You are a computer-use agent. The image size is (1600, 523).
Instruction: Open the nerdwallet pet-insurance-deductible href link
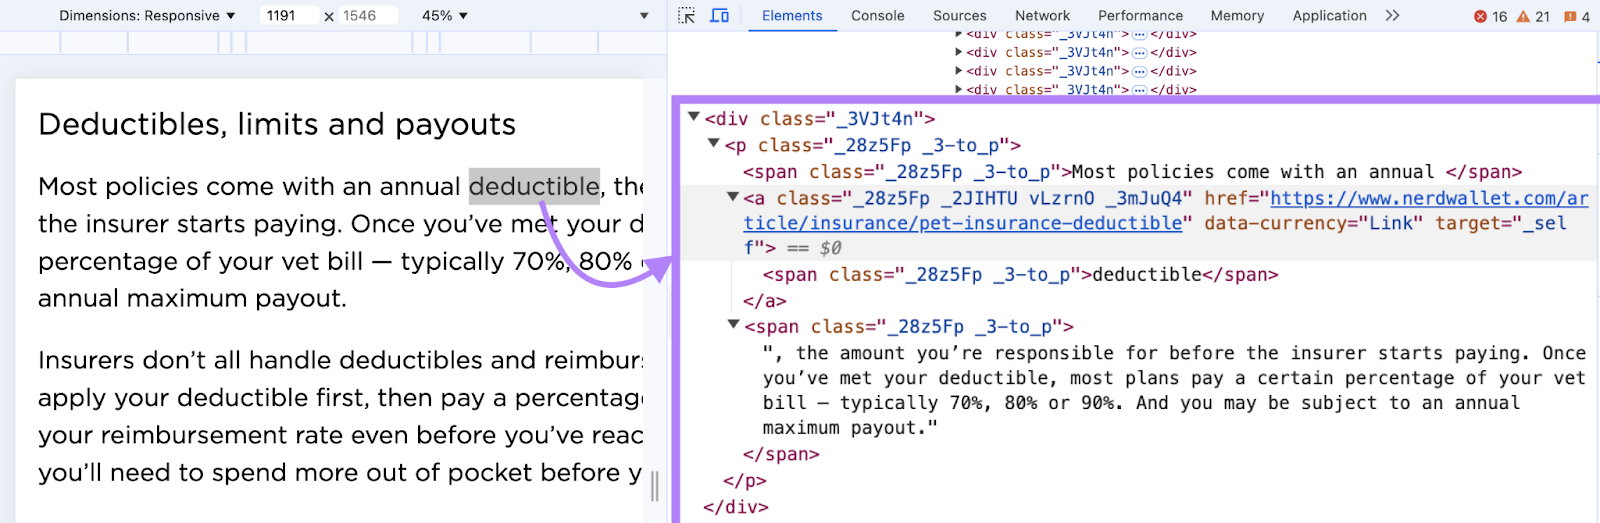pos(1166,211)
